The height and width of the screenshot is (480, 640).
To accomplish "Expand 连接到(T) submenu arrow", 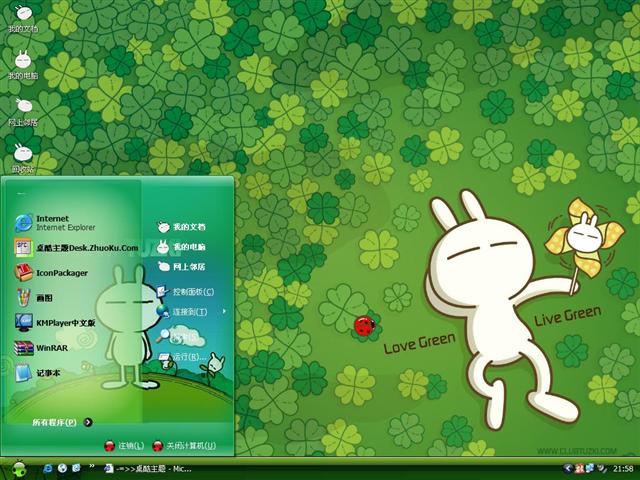I will (x=224, y=311).
